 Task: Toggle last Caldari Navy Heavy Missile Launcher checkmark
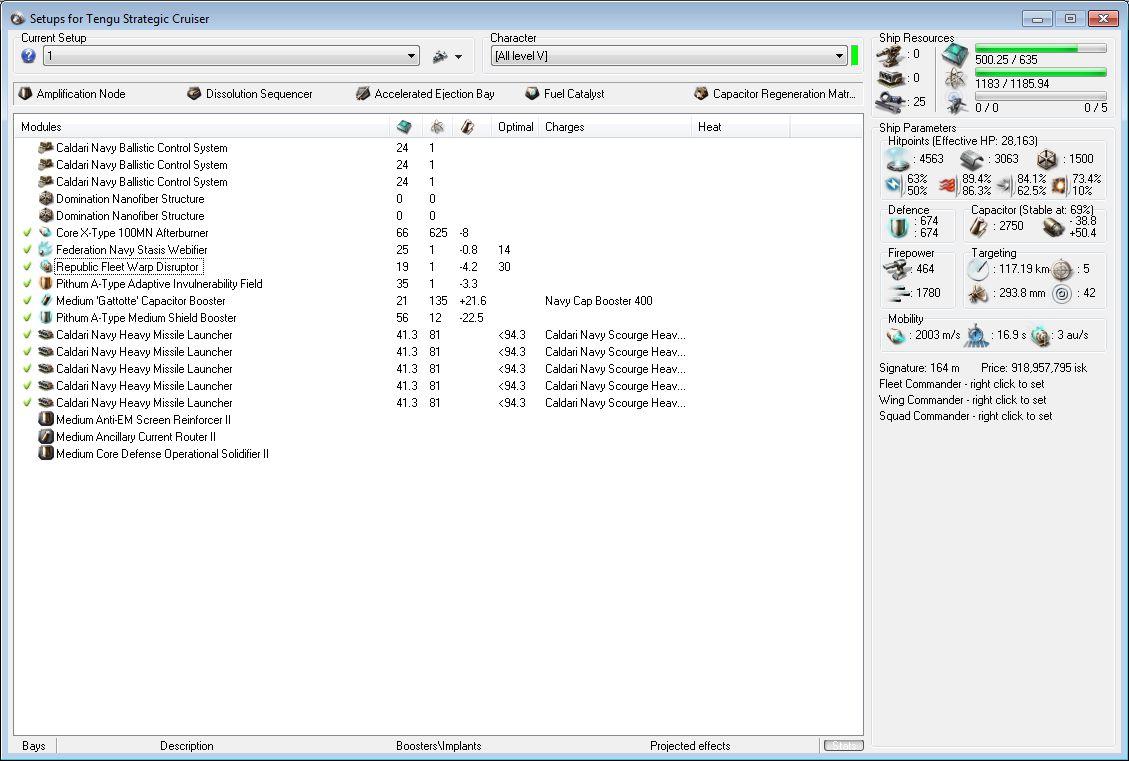click(27, 402)
